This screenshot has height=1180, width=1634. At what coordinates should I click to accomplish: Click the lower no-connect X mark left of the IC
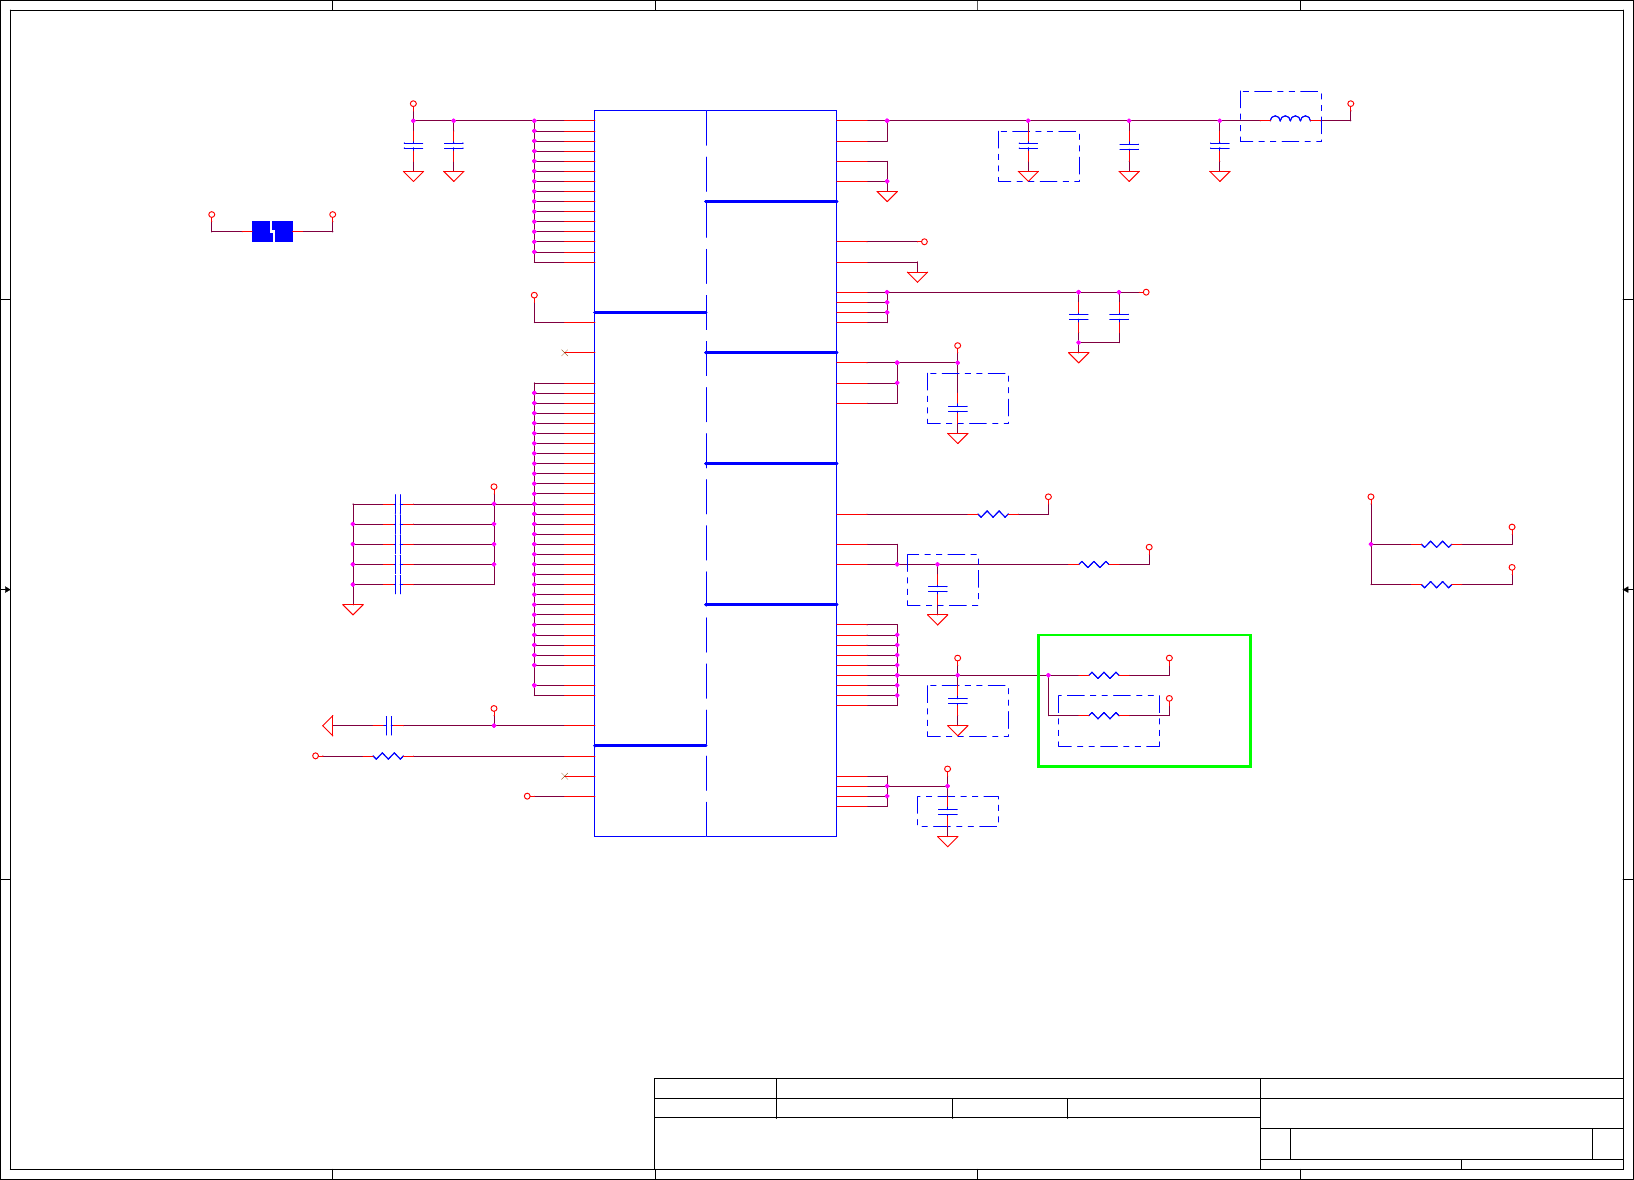click(x=565, y=776)
